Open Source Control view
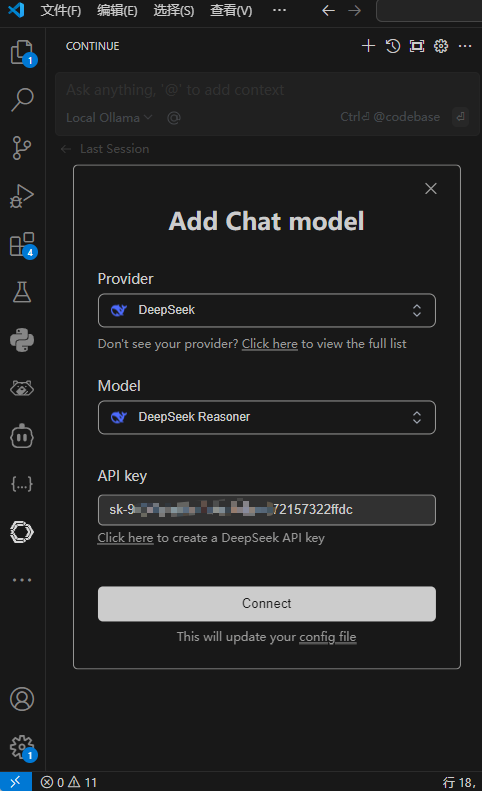Image resolution: width=482 pixels, height=791 pixels. tap(22, 148)
